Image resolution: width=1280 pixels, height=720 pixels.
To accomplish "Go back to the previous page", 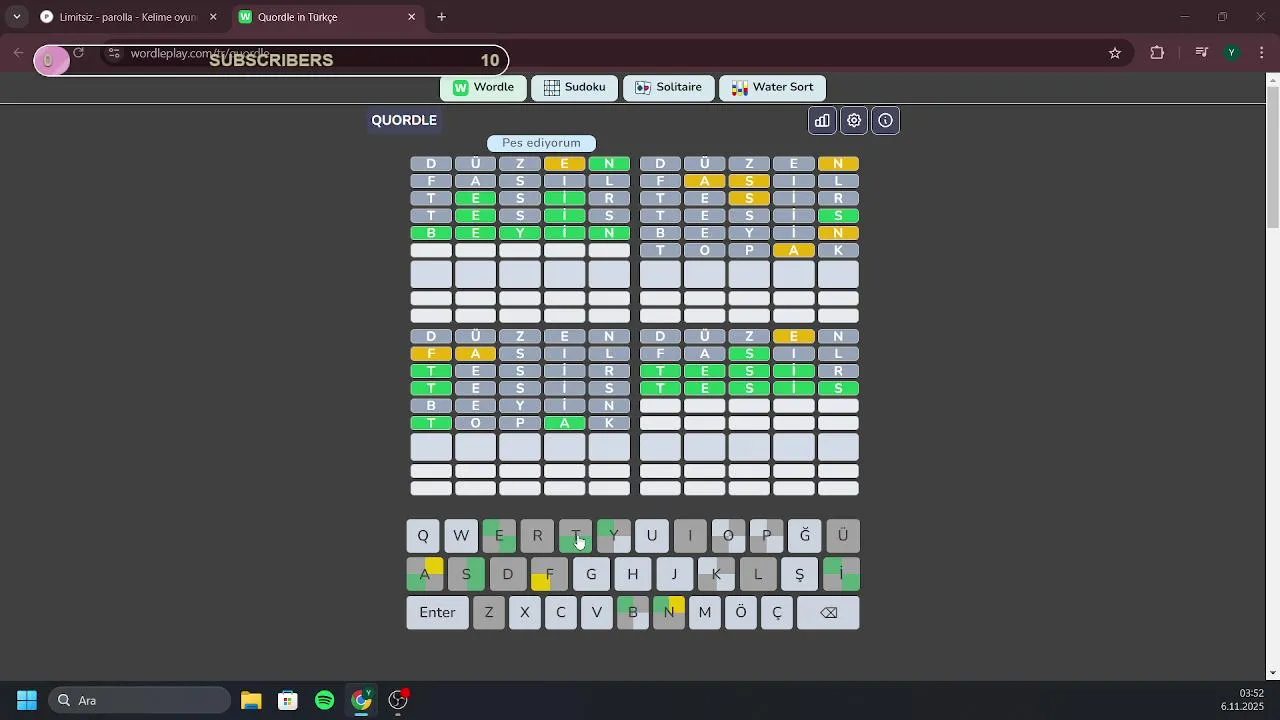I will pyautogui.click(x=19, y=53).
